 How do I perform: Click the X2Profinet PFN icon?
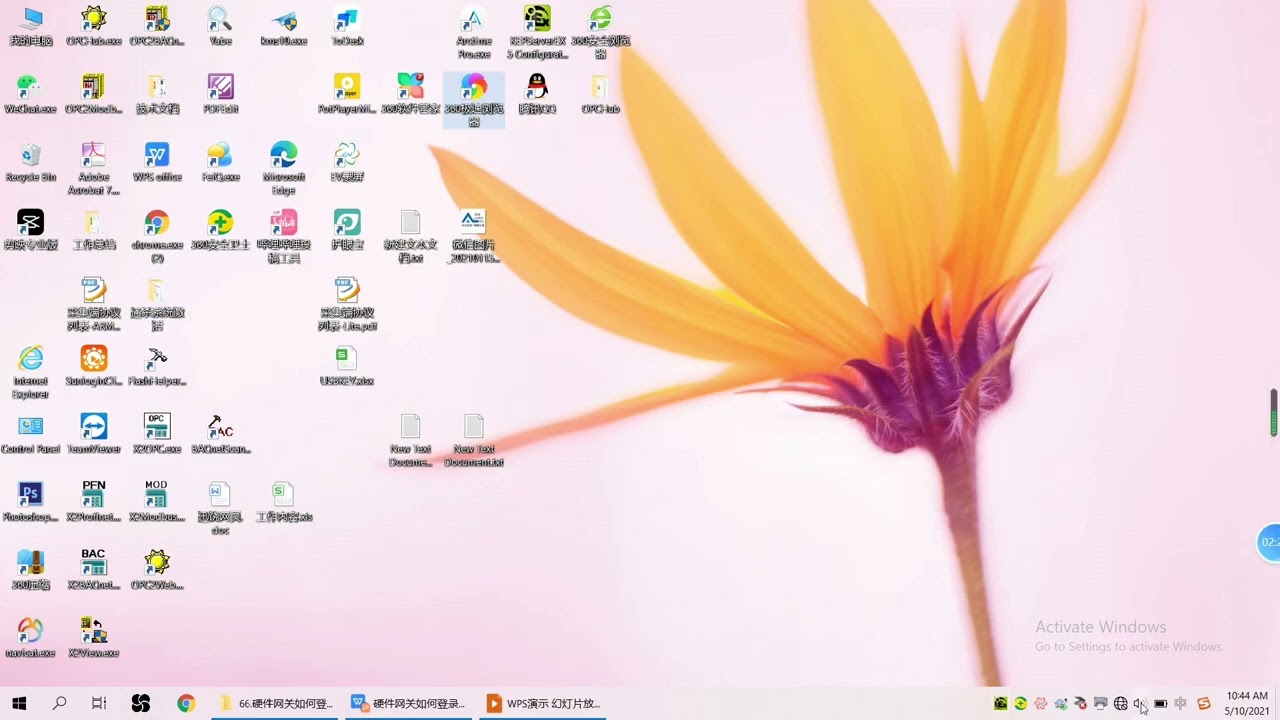pyautogui.click(x=93, y=502)
